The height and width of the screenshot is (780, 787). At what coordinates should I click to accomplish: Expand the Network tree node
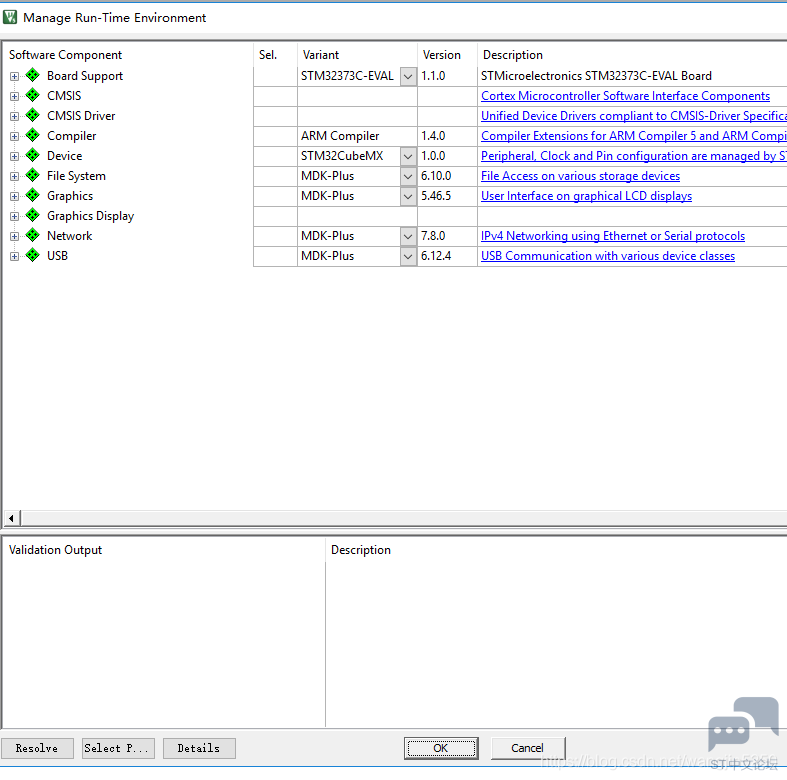[15, 236]
